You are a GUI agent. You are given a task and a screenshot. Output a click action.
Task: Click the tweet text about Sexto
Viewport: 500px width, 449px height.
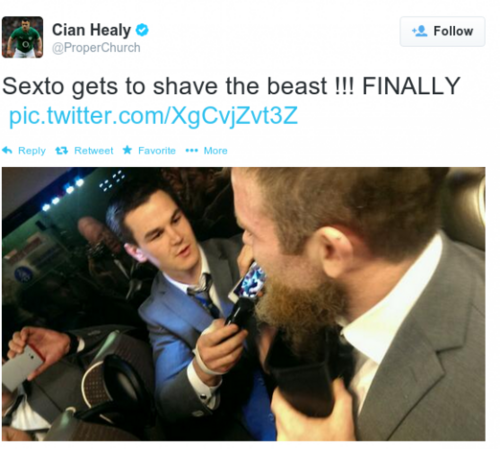[231, 86]
